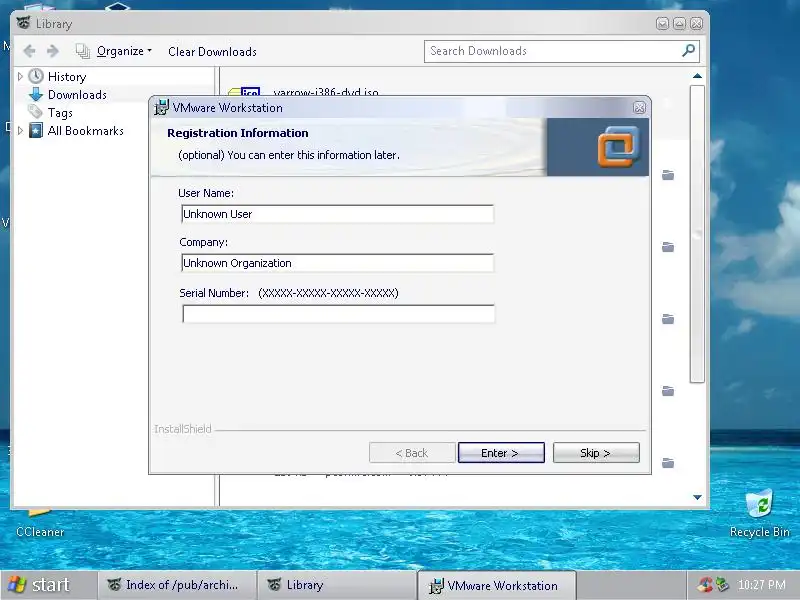Close the VMware Workstation installer dialog
This screenshot has height=600, width=800.
pos(639,108)
